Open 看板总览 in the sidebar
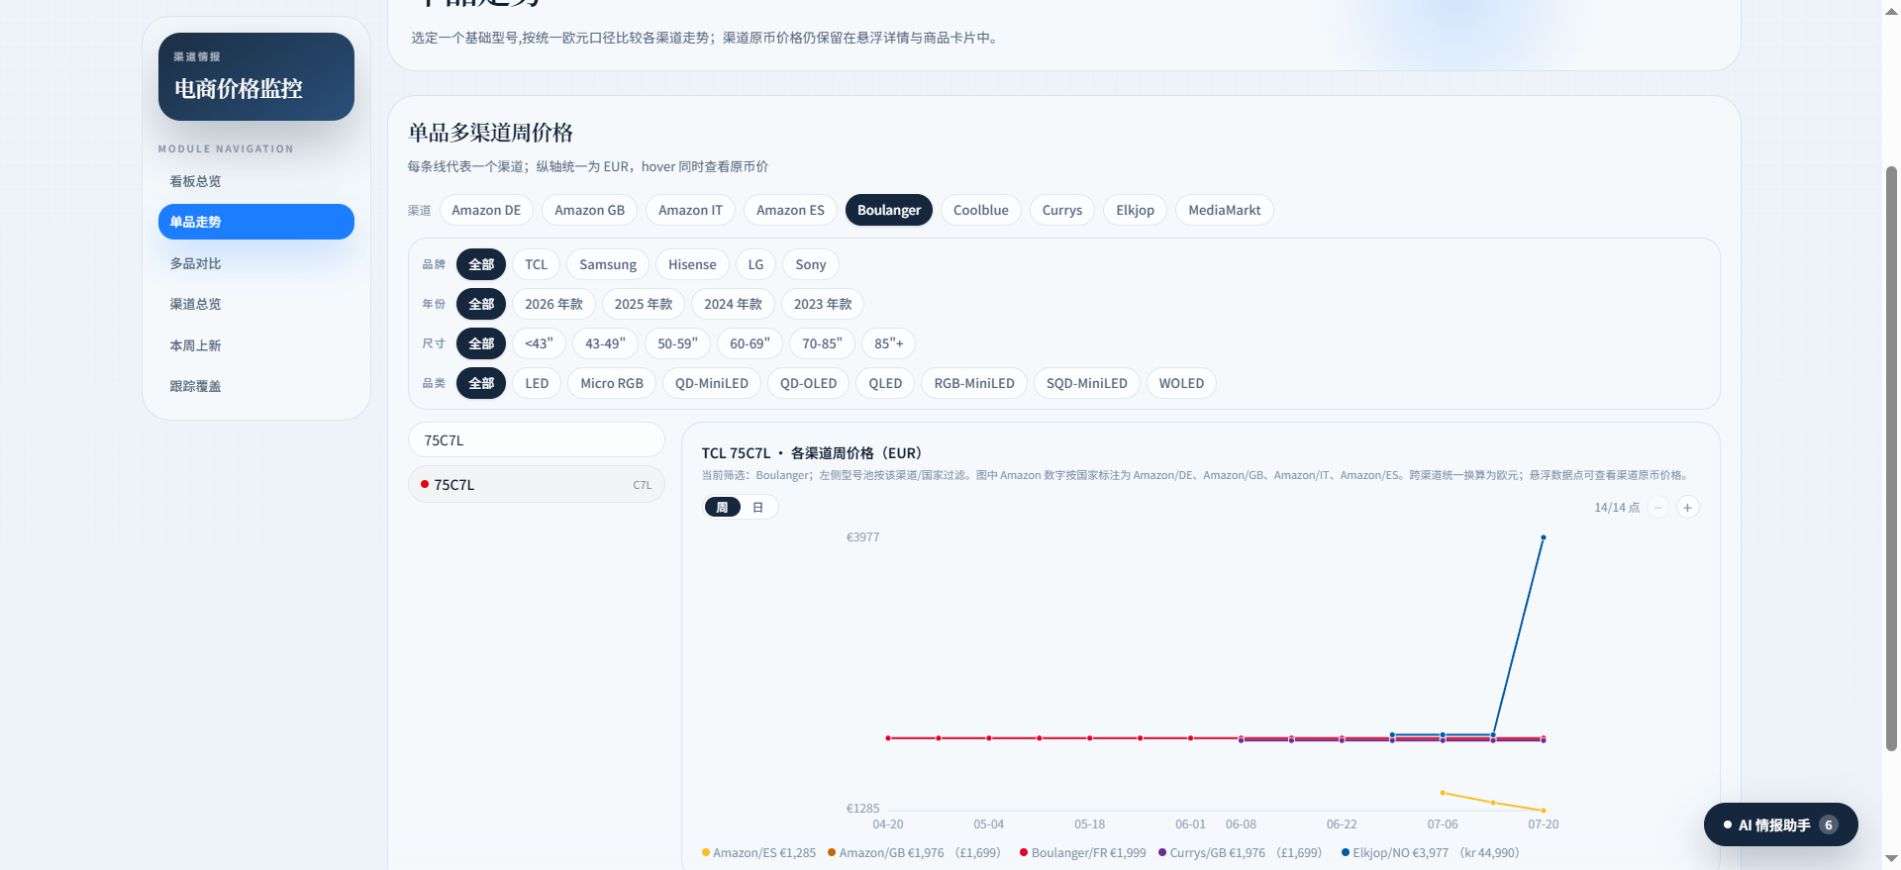This screenshot has width=1901, height=870. (x=256, y=181)
